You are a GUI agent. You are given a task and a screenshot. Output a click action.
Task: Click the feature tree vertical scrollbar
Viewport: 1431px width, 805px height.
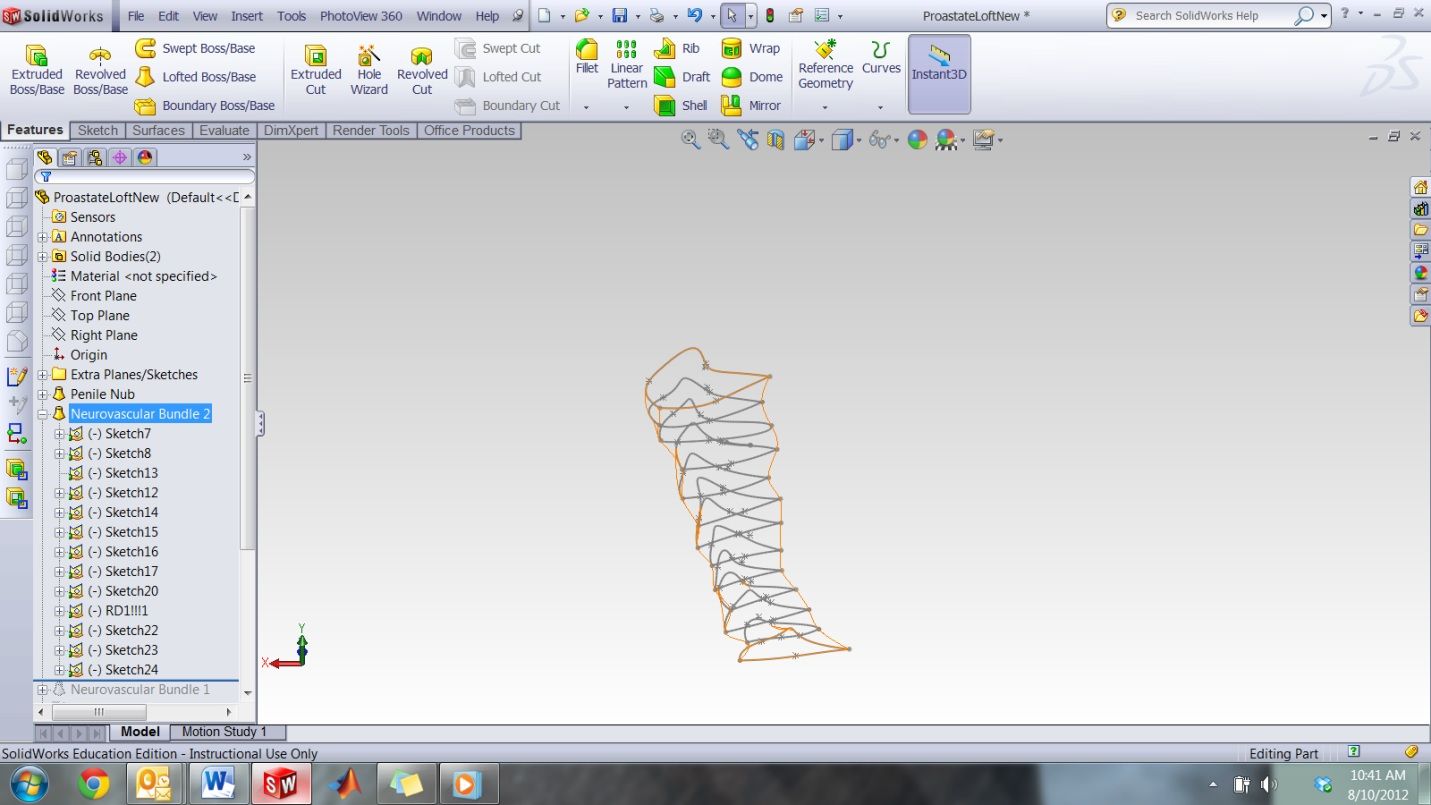point(247,377)
